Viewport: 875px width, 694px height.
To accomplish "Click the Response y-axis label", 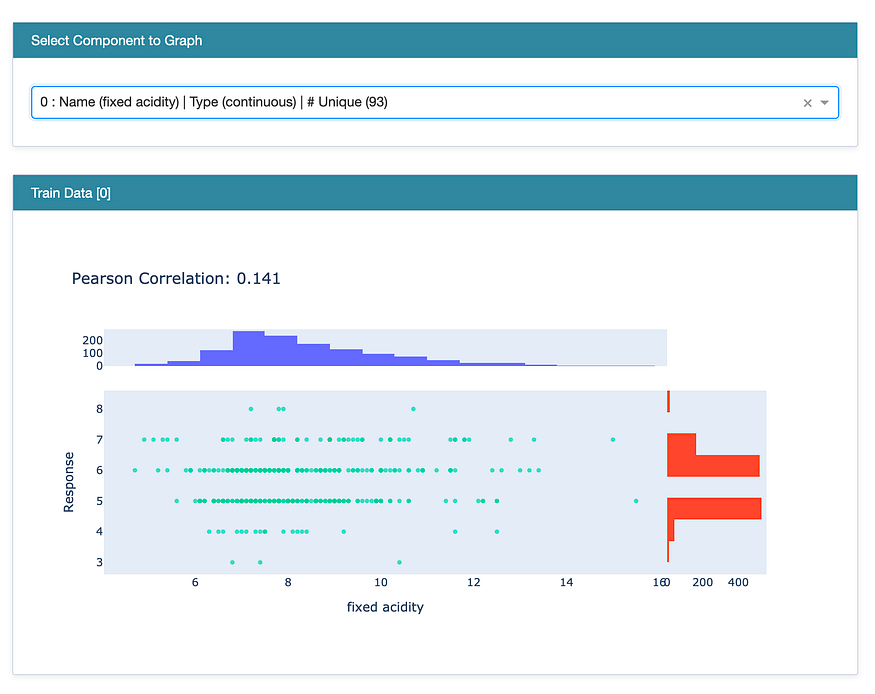I will [69, 482].
